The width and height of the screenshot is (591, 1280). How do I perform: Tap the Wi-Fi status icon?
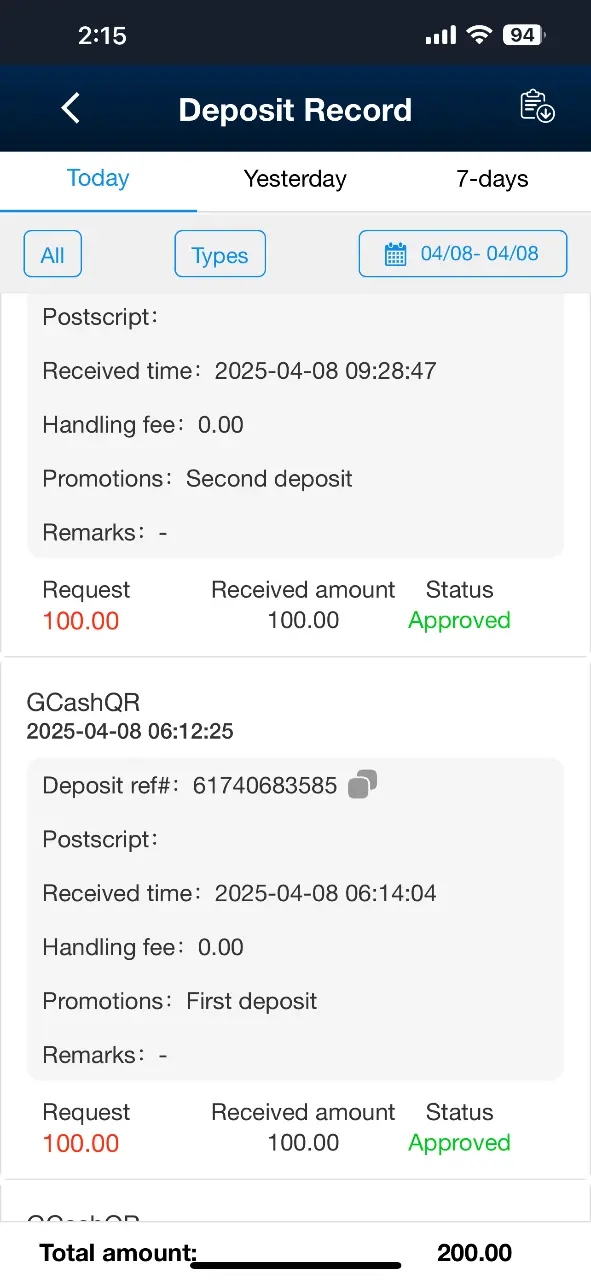point(480,35)
